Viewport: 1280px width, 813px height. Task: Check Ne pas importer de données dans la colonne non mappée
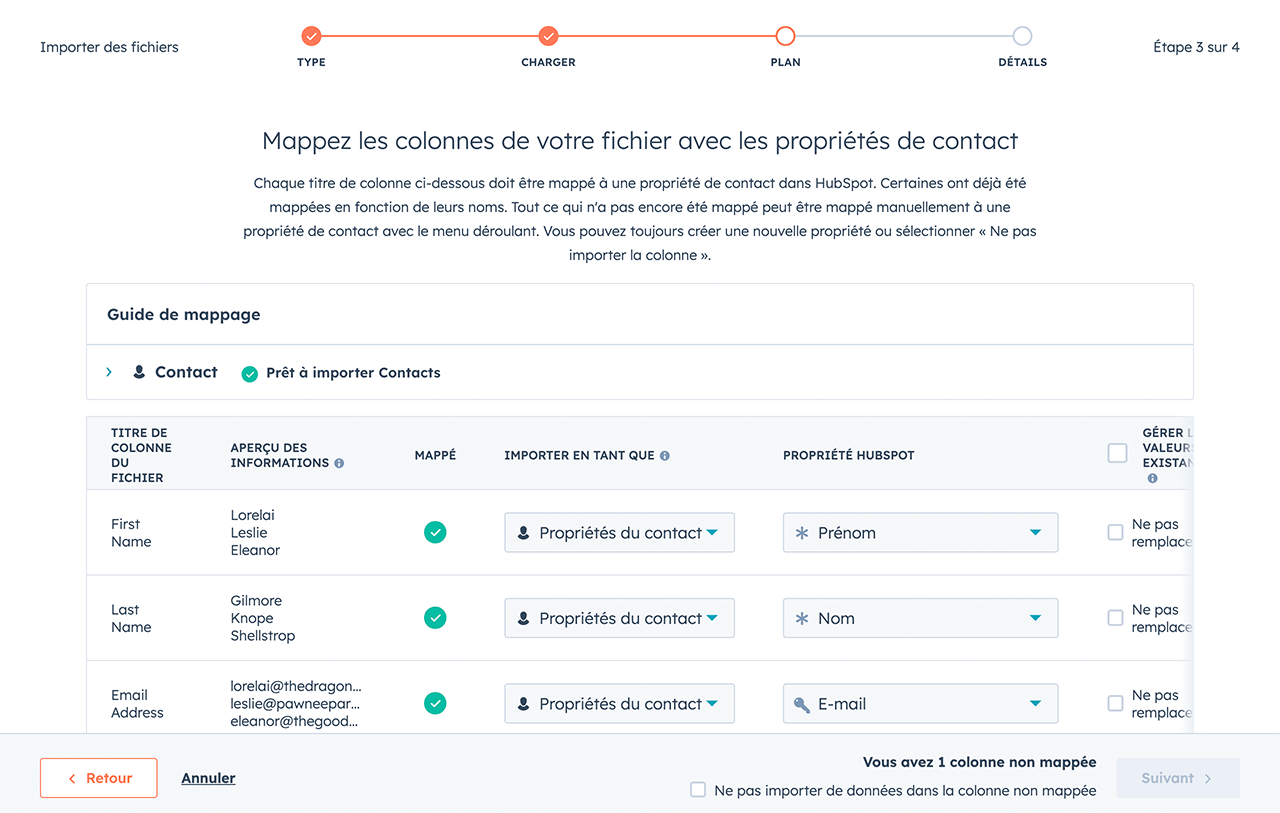tap(698, 790)
